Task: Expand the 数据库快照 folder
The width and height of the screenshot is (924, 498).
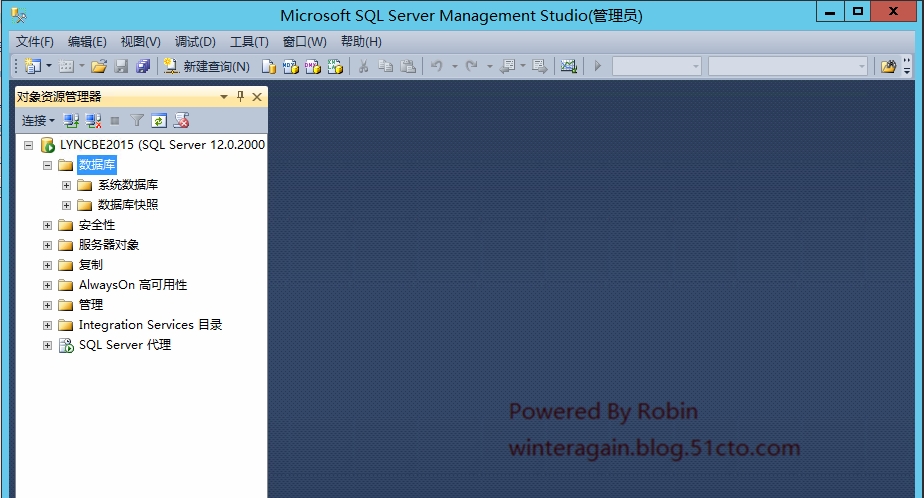Action: point(66,205)
